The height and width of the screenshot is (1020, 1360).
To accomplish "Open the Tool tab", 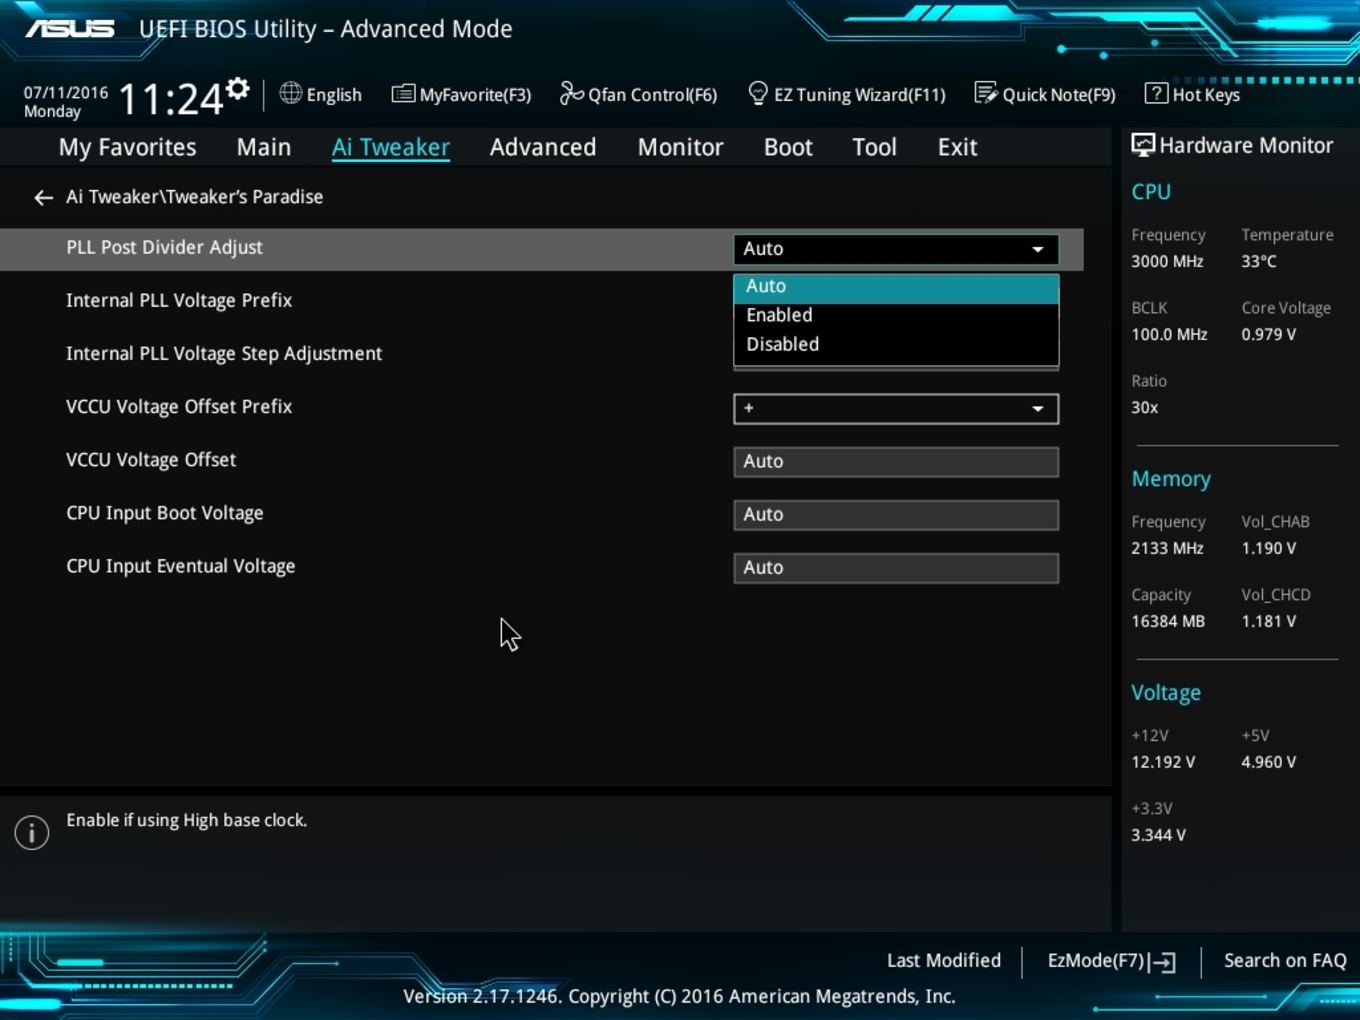I will pos(874,147).
